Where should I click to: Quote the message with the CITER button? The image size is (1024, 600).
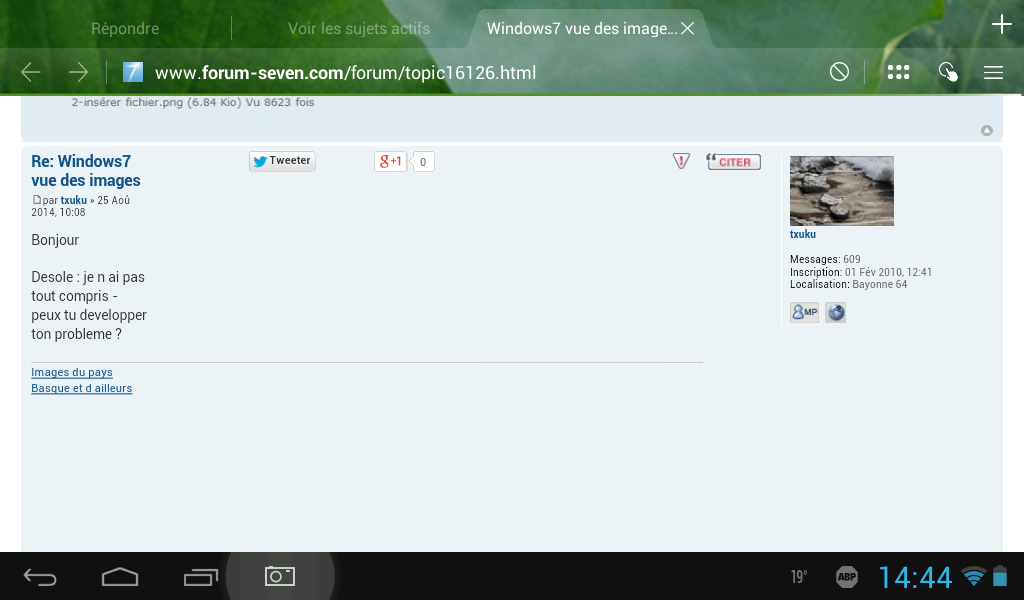click(733, 161)
